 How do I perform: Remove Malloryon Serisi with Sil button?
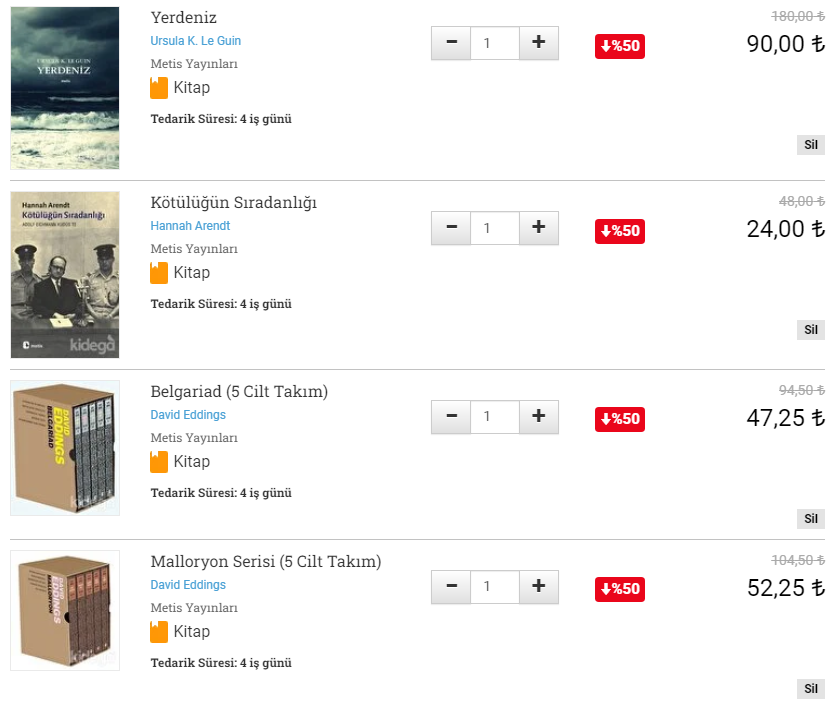810,689
